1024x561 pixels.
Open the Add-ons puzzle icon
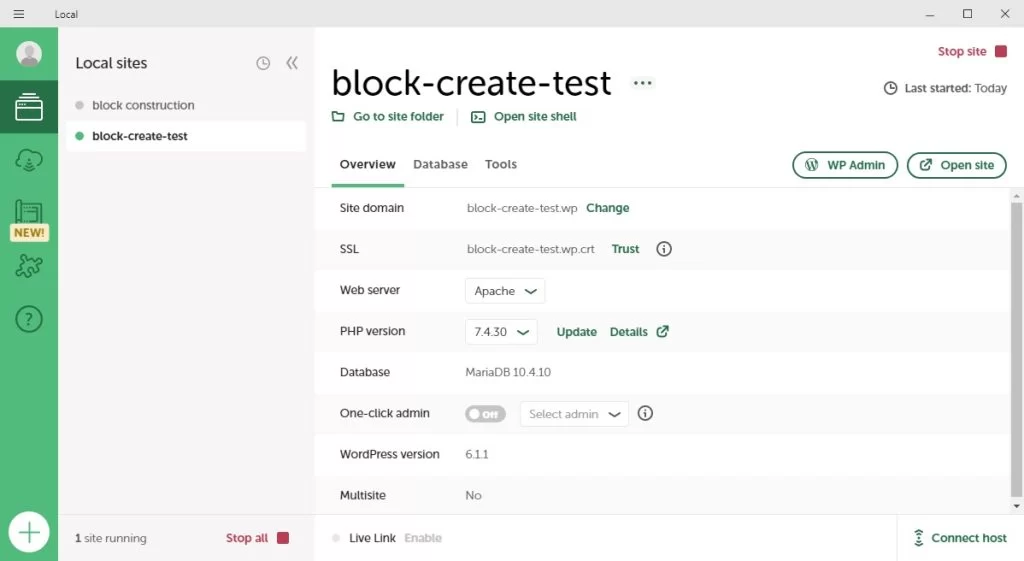pos(29,266)
